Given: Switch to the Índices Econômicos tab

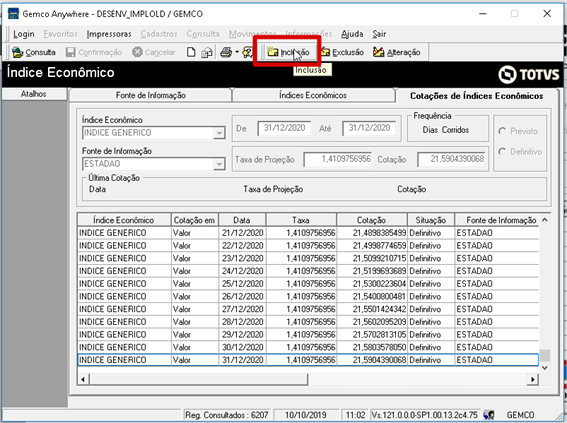Looking at the screenshot, I should (x=313, y=95).
